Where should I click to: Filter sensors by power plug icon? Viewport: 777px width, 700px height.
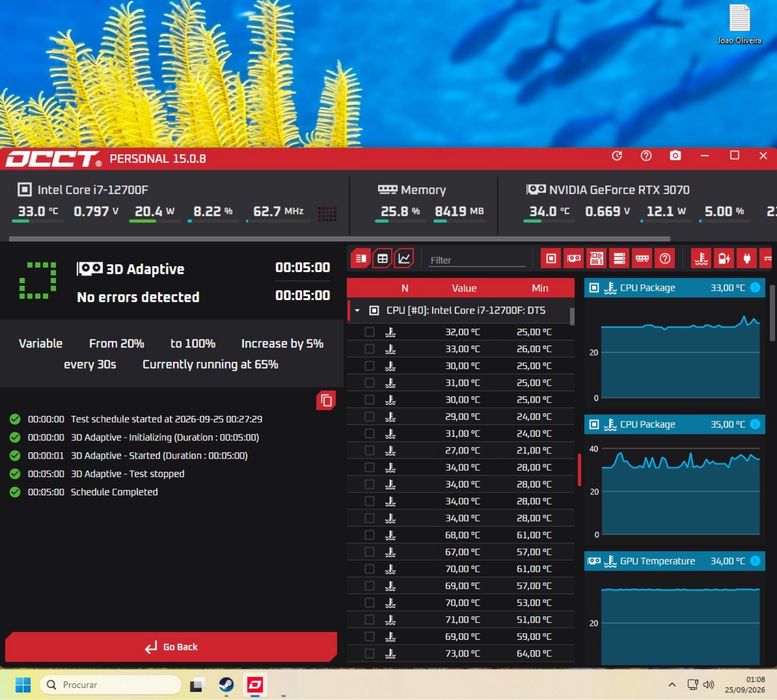pyautogui.click(x=747, y=259)
